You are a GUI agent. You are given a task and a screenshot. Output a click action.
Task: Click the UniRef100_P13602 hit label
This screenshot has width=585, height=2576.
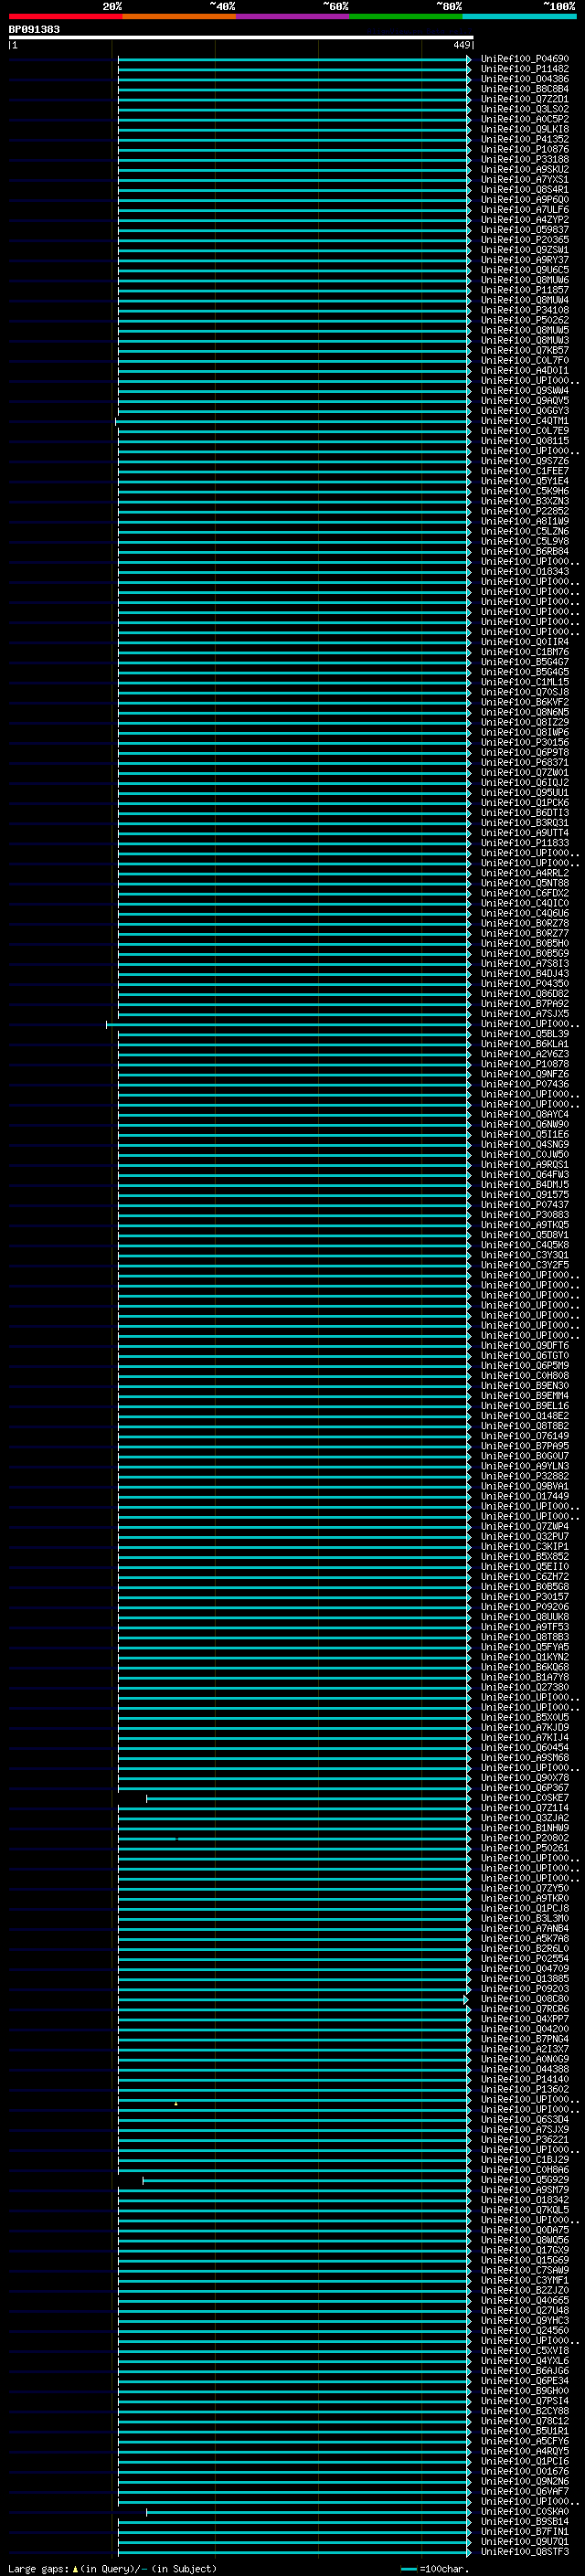coord(524,2090)
